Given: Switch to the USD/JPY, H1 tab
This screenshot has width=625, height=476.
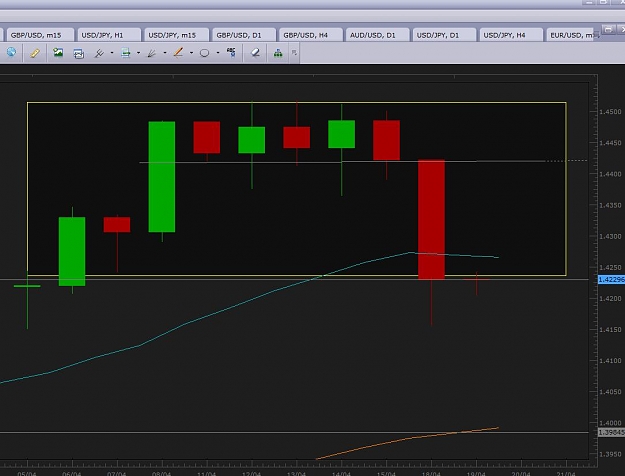Looking at the screenshot, I should 109,35.
